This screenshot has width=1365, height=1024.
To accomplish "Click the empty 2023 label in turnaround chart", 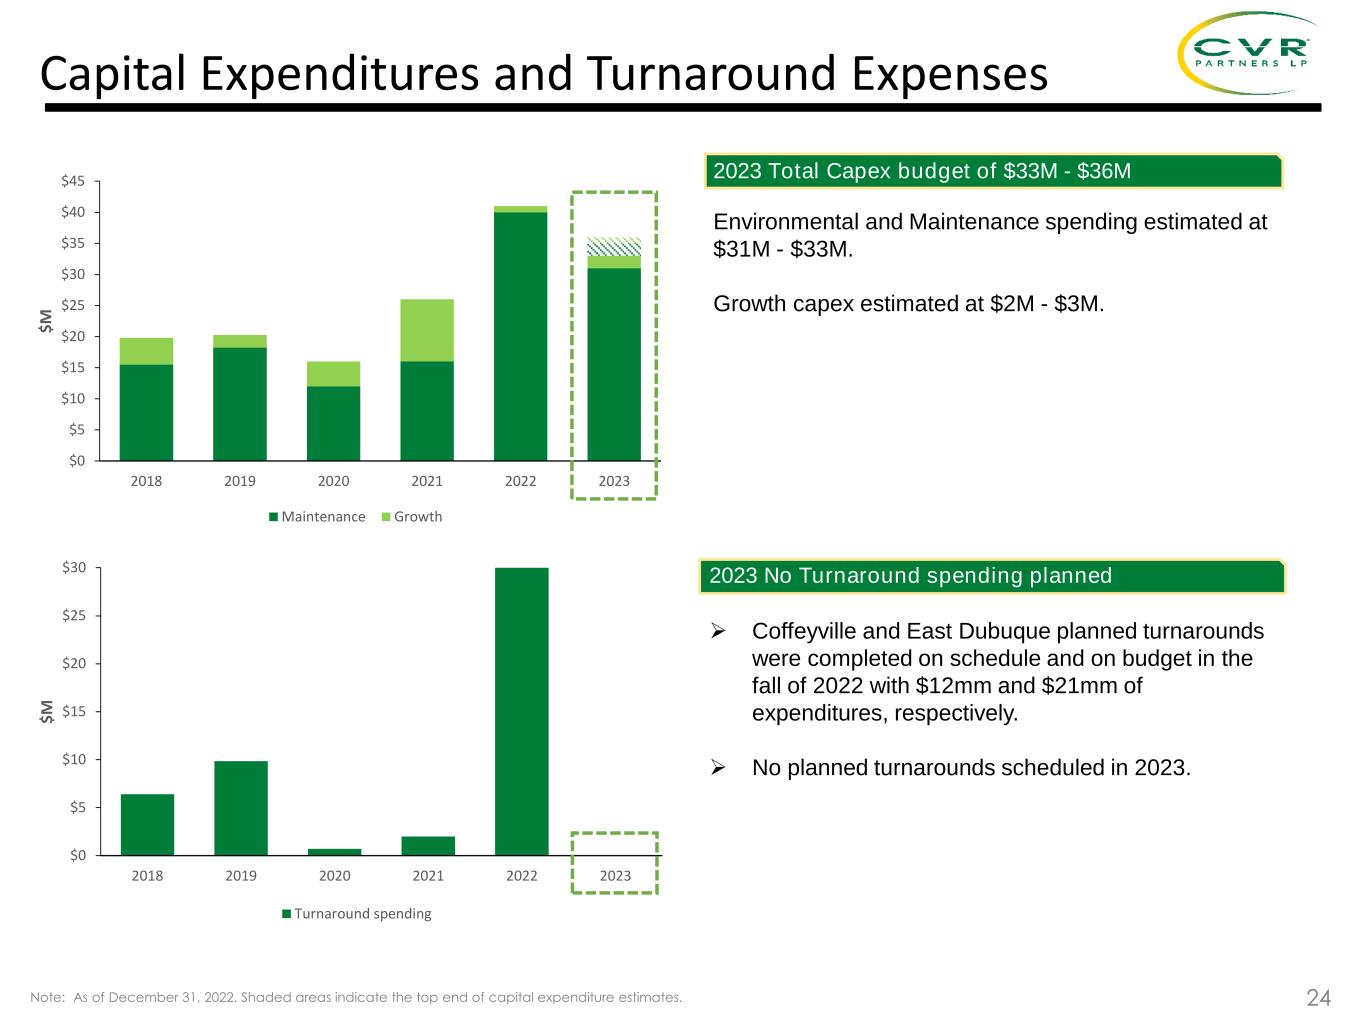I will tap(615, 876).
